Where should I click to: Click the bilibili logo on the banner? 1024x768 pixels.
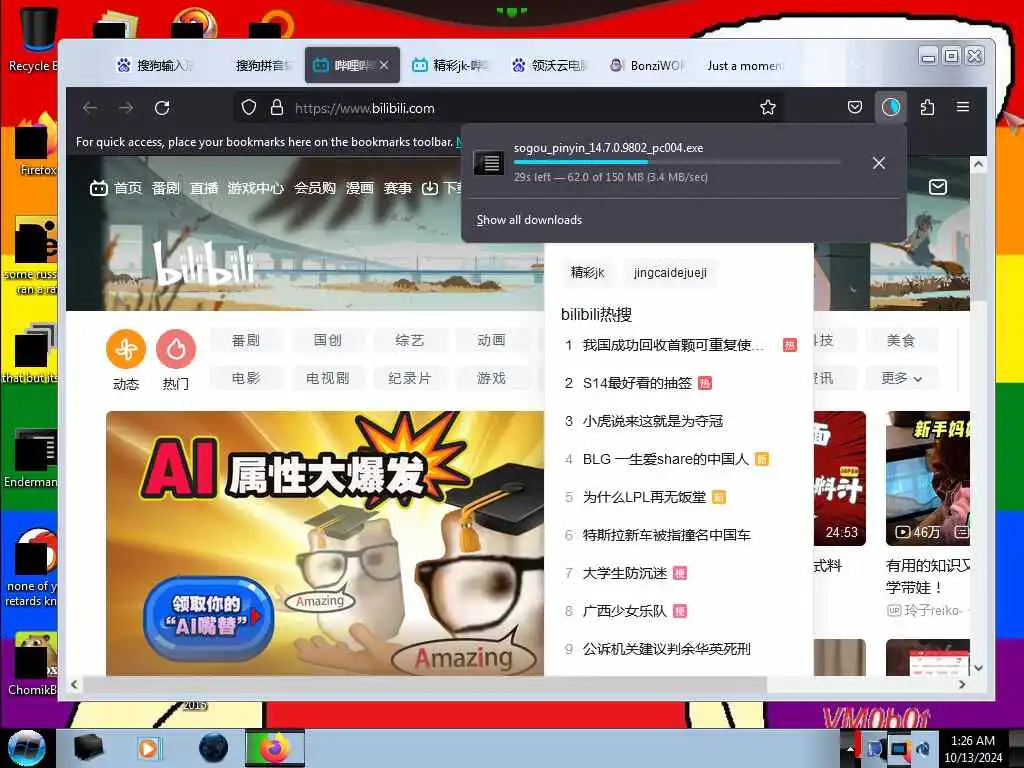(204, 264)
